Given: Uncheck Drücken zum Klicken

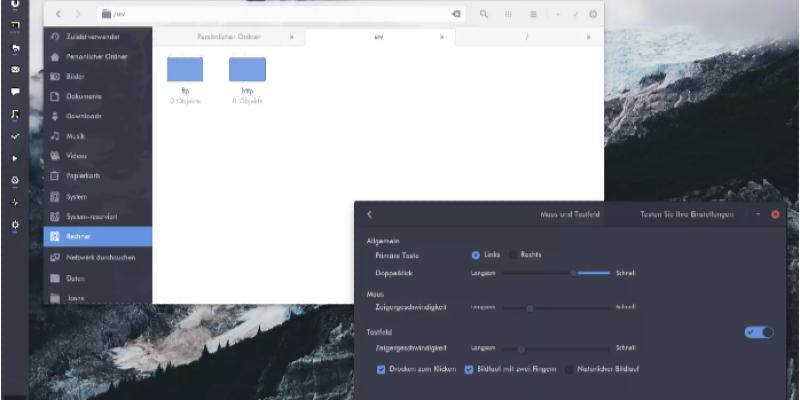Looking at the screenshot, I should click(x=381, y=369).
